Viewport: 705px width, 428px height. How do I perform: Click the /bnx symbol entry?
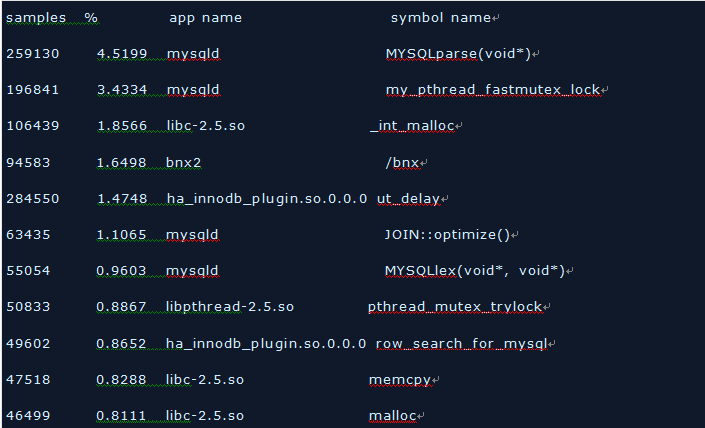pyautogui.click(x=402, y=162)
